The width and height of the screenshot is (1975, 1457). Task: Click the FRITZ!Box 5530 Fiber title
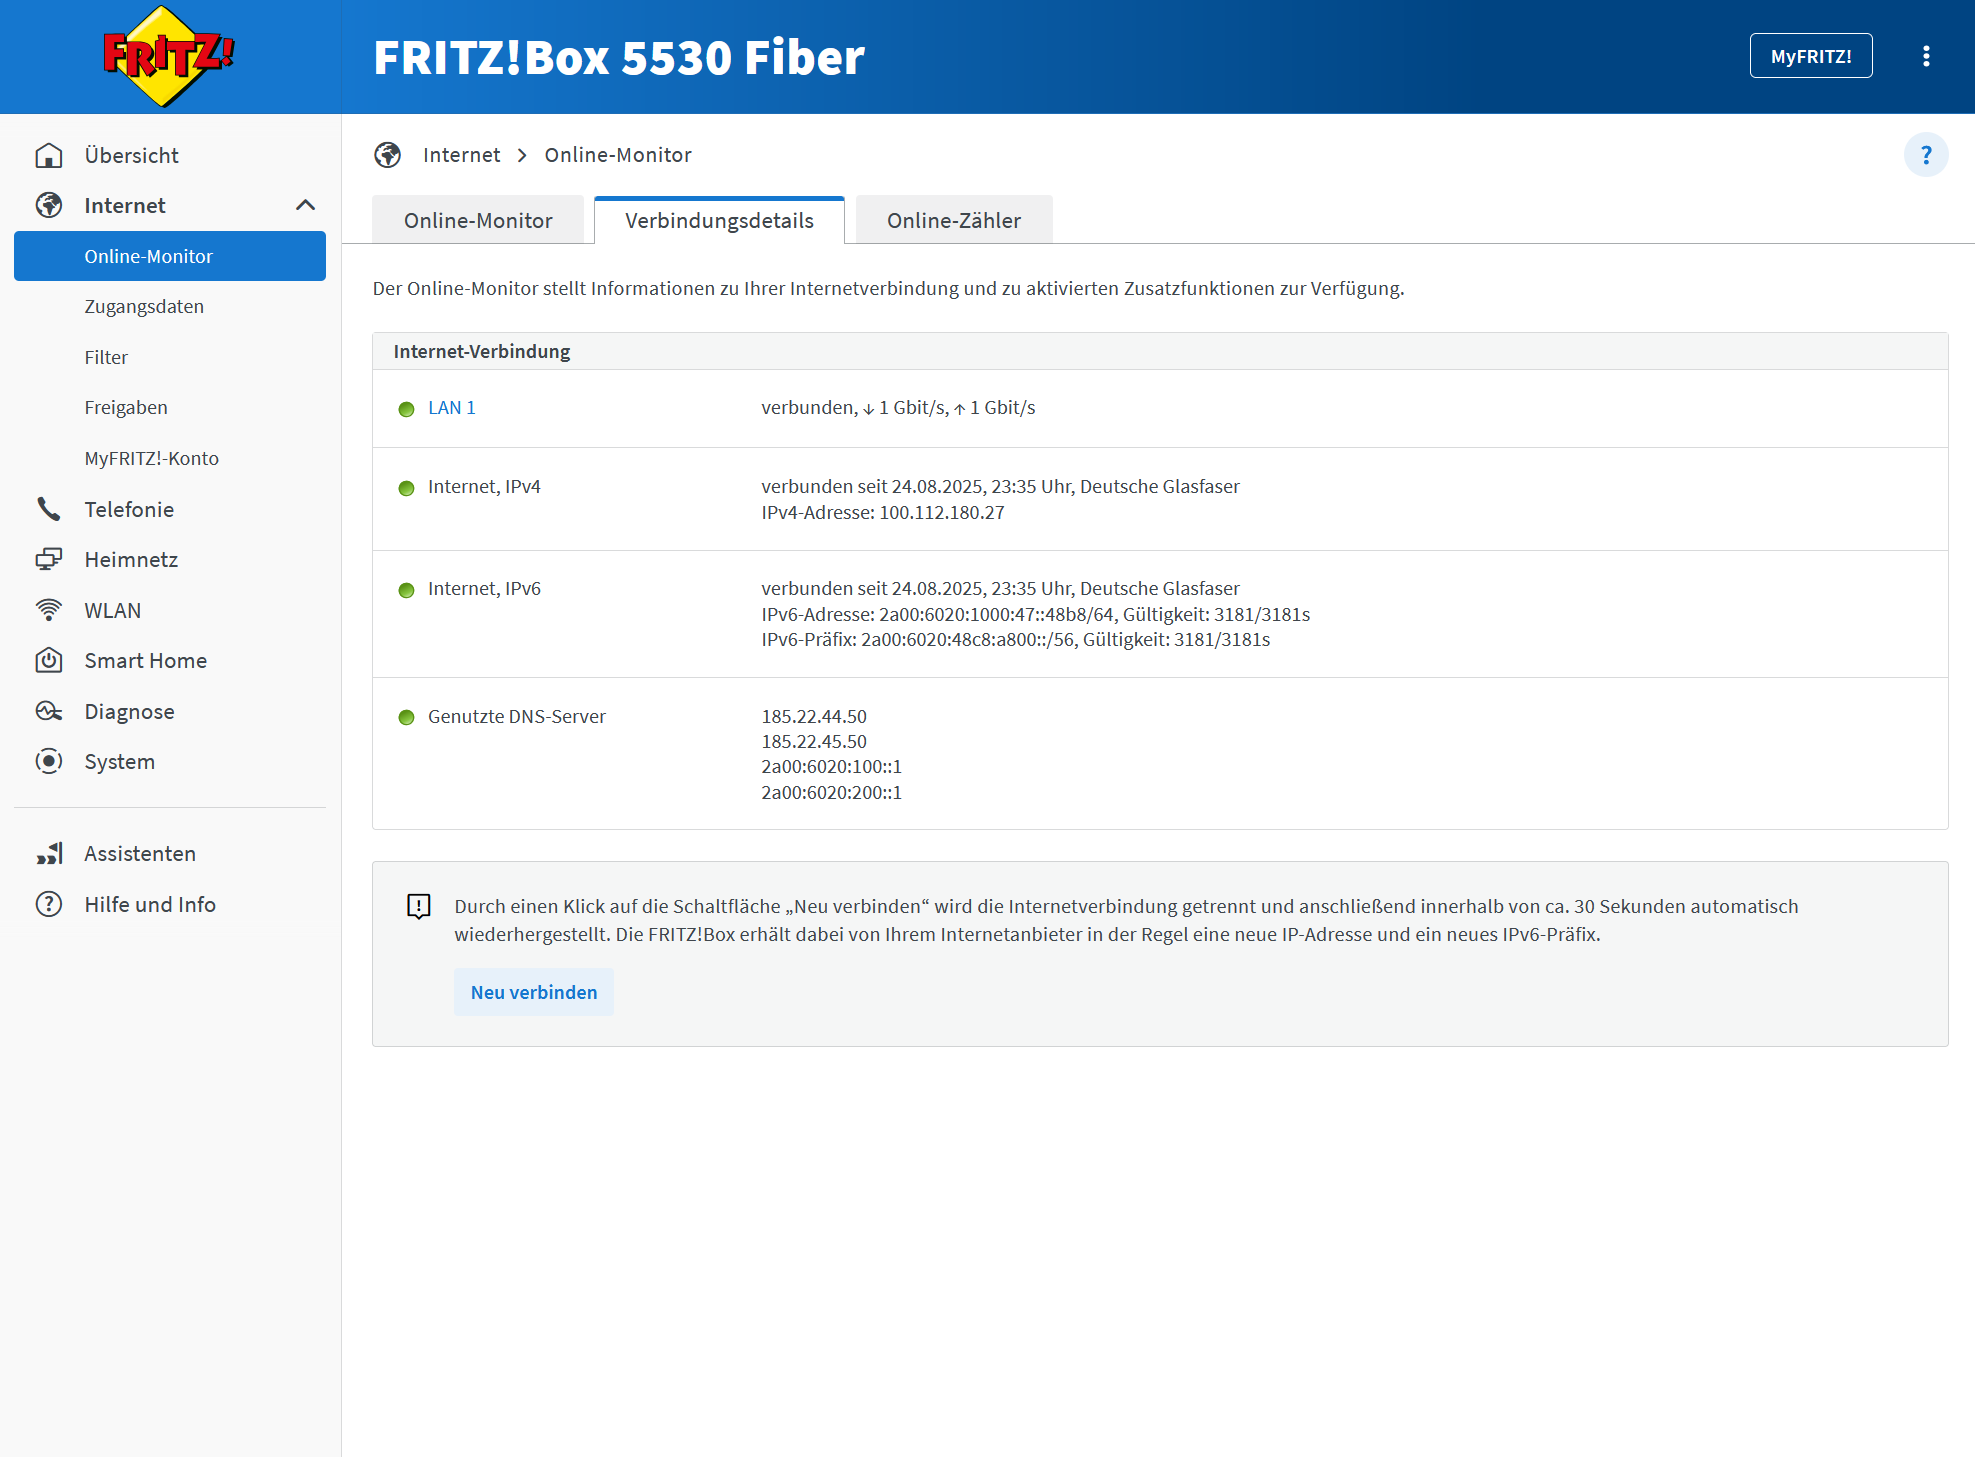619,57
